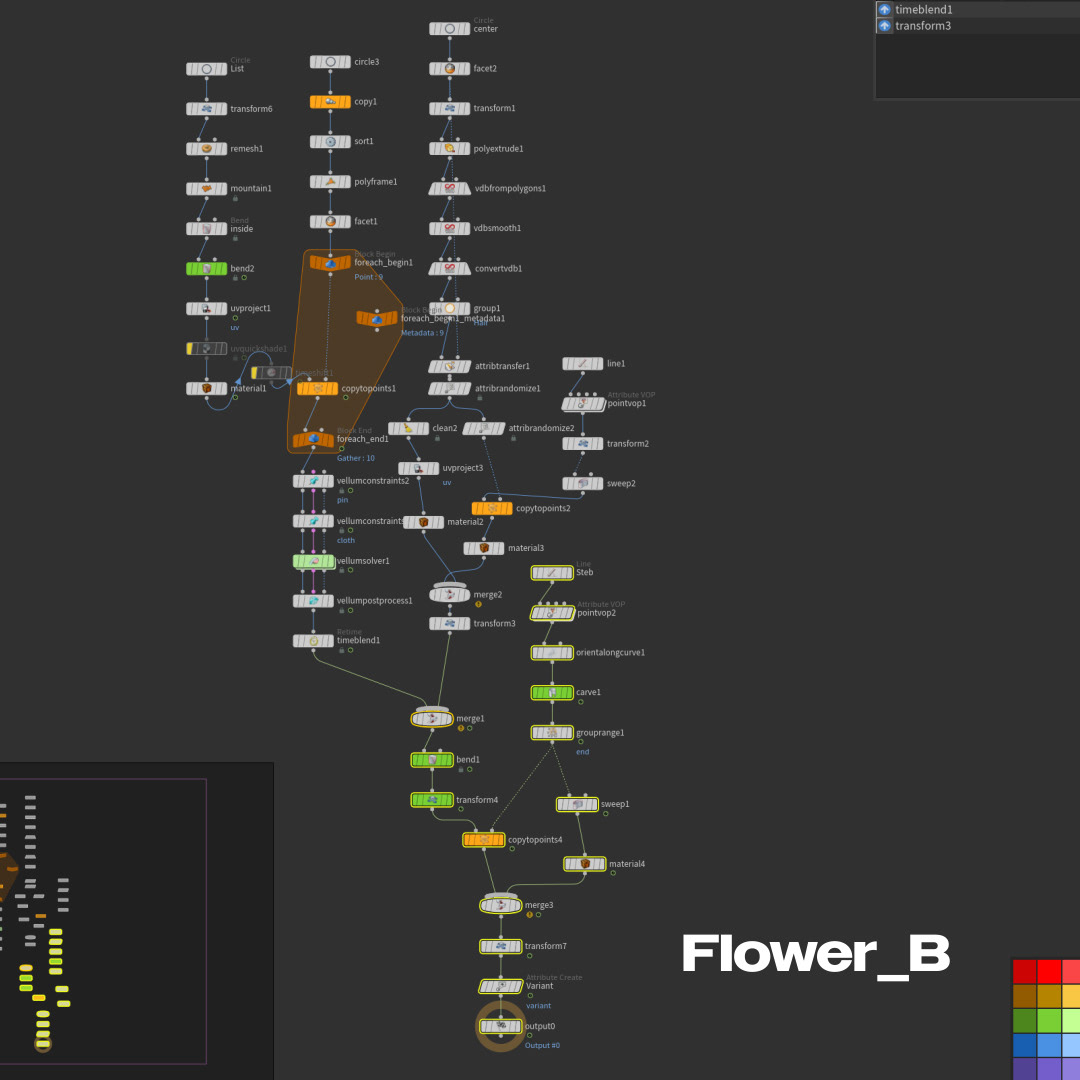Click the output0 node icon
The height and width of the screenshot is (1080, 1080).
coord(500,1026)
